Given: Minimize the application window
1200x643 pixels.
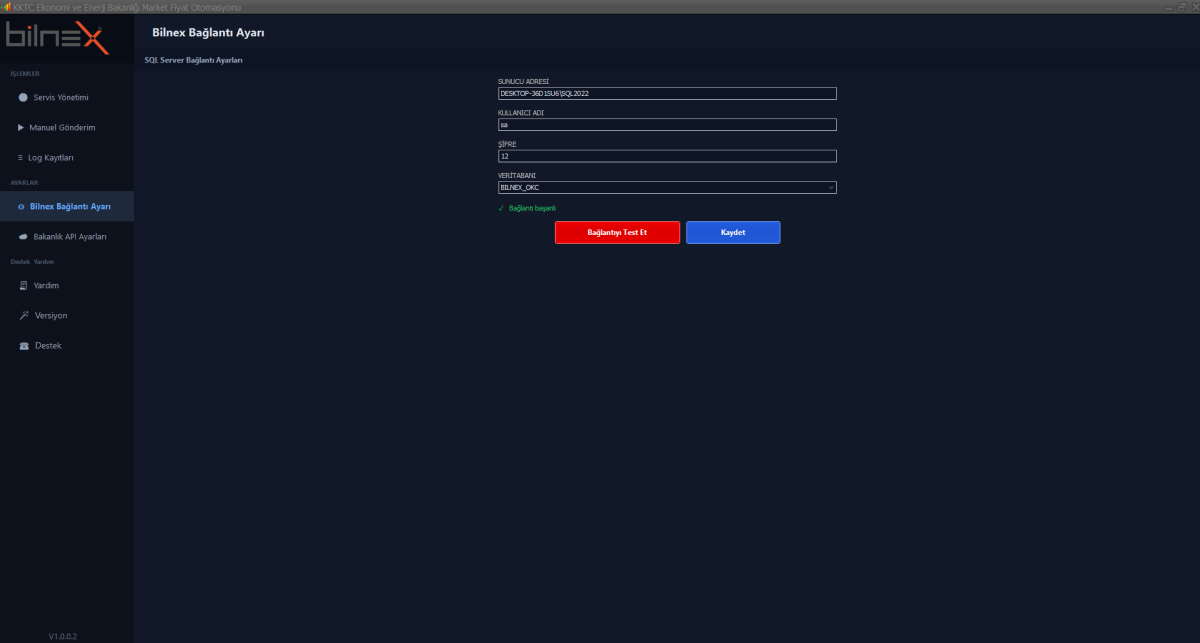Looking at the screenshot, I should tap(1167, 7).
